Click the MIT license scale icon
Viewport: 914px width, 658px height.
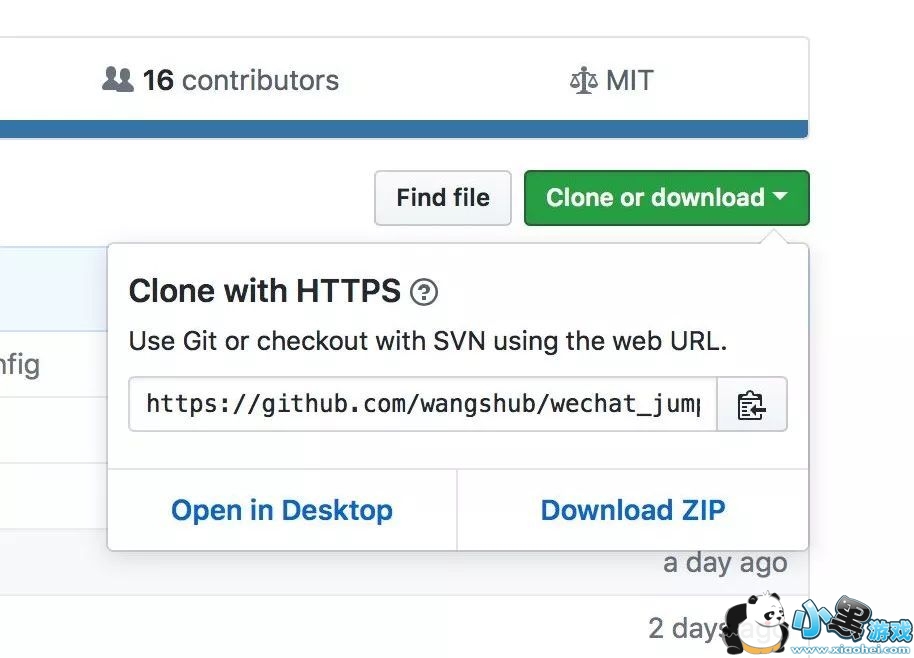click(x=582, y=81)
